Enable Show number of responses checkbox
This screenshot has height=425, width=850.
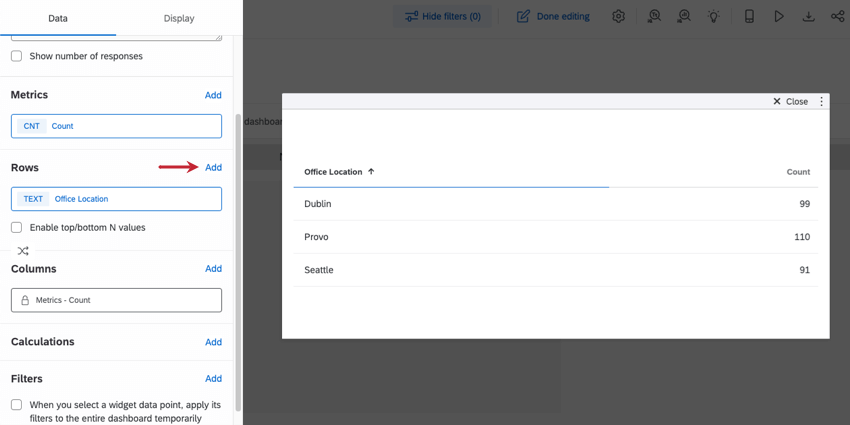(17, 56)
